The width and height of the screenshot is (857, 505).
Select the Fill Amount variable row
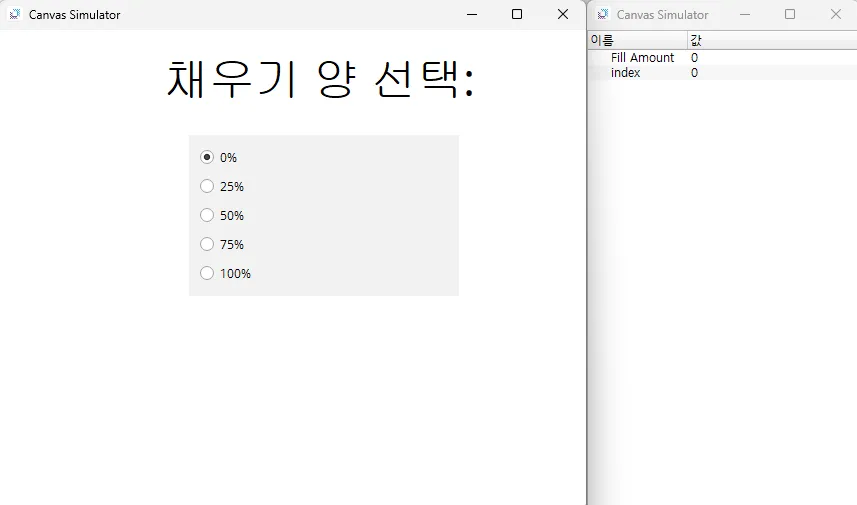642,58
